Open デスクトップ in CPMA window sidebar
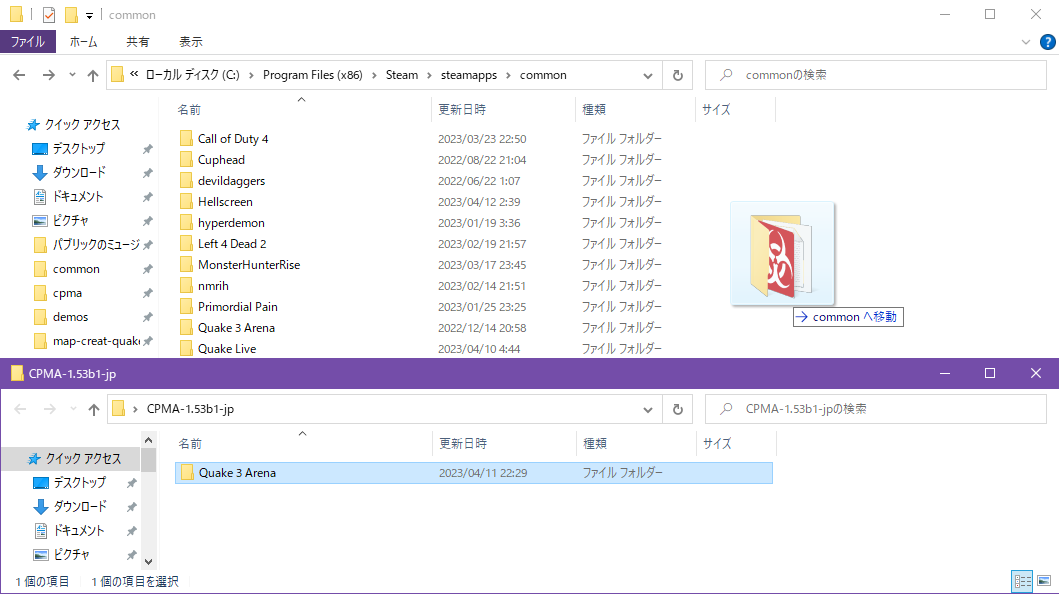Screen dimensions: 1059x594 click(x=79, y=483)
